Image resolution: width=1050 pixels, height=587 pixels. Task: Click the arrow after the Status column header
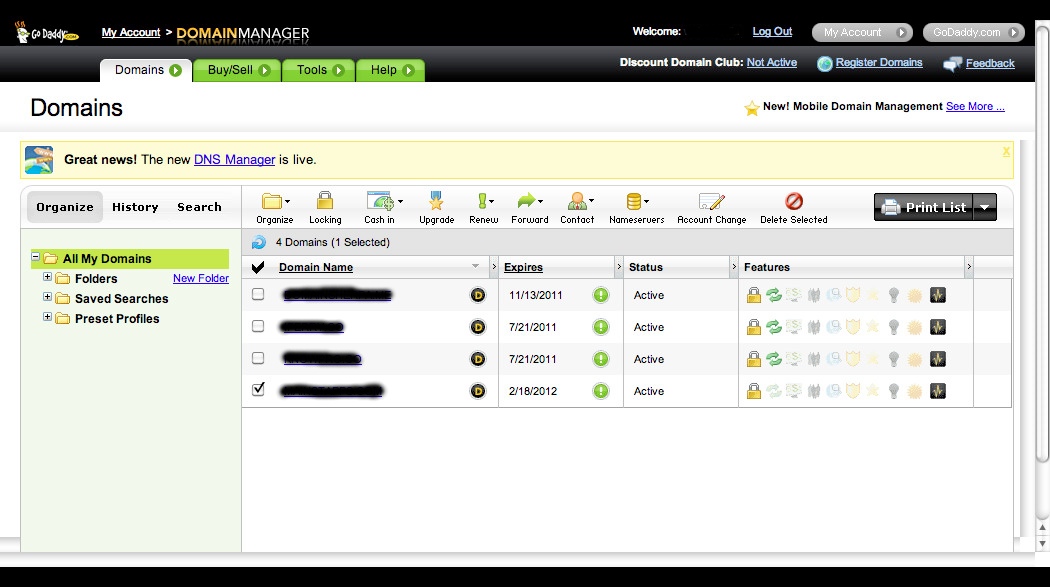click(x=733, y=267)
